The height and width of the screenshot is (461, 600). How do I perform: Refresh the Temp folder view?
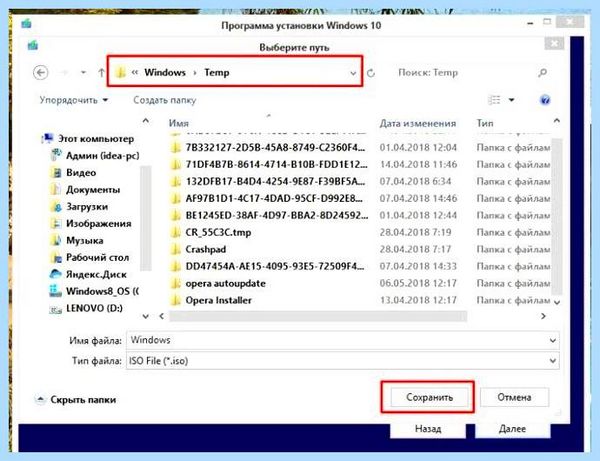point(370,73)
